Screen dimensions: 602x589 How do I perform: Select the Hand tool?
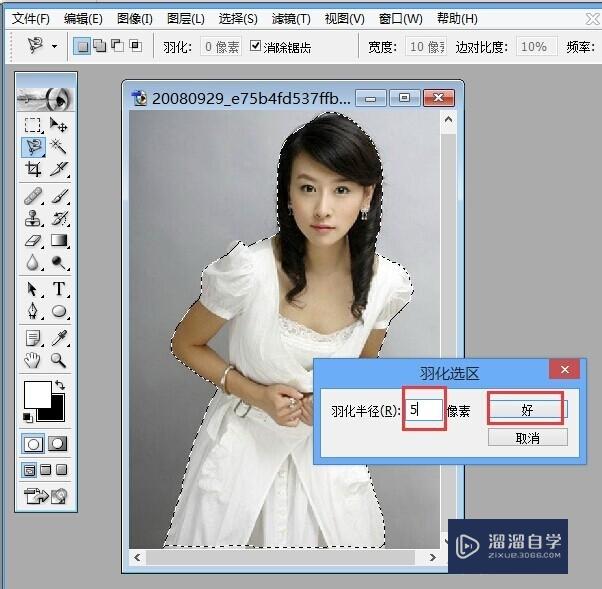[x=33, y=360]
